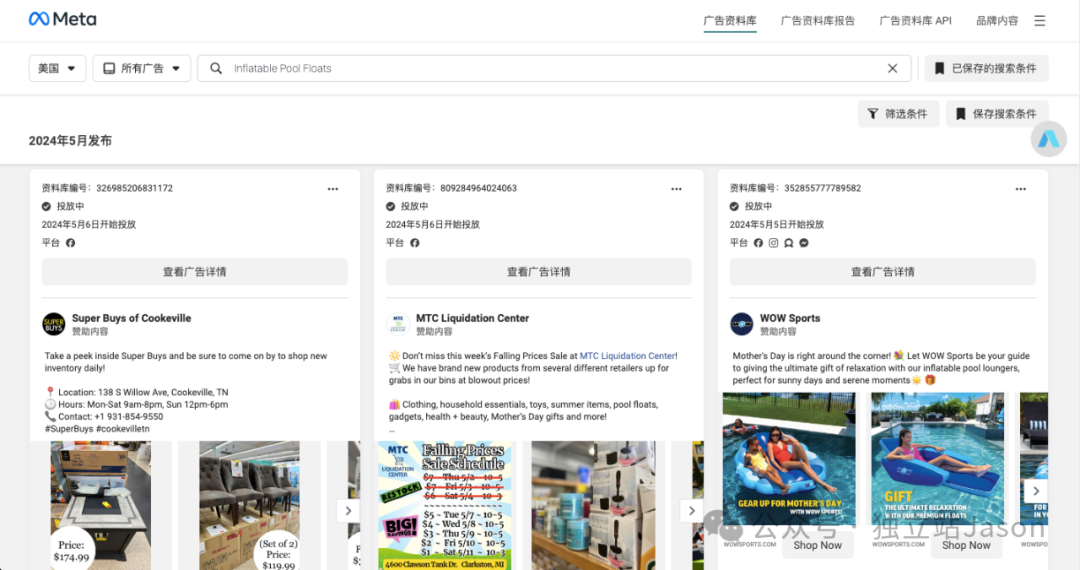Open MTC shelf products photo
Image resolution: width=1080 pixels, height=570 pixels.
[593, 505]
